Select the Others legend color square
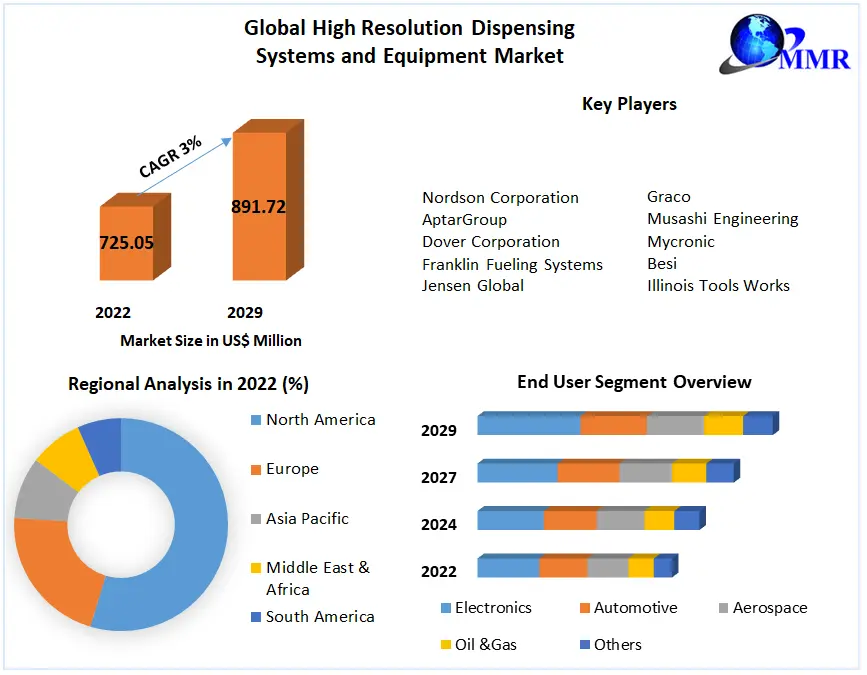Viewport: 867px width, 675px height. [x=584, y=645]
